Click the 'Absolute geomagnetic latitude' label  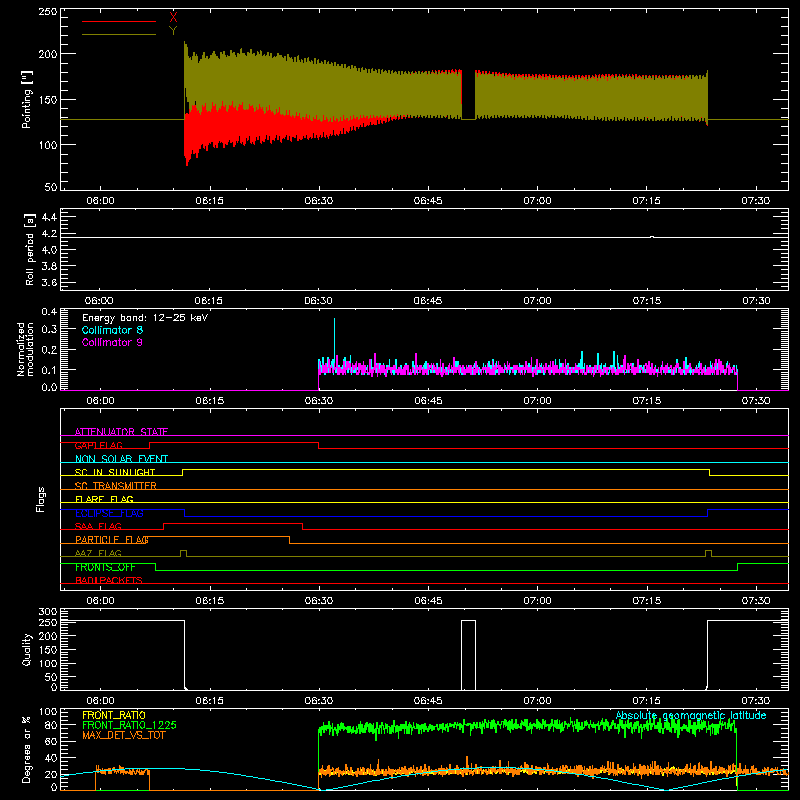pos(691,715)
